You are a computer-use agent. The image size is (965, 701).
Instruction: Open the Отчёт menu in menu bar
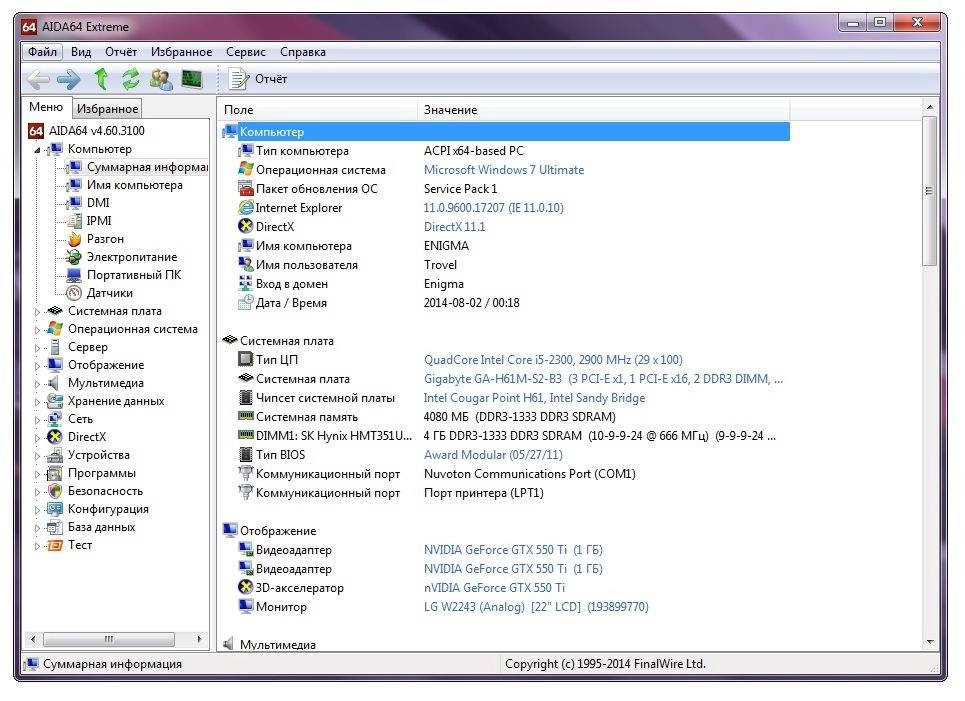tap(121, 52)
